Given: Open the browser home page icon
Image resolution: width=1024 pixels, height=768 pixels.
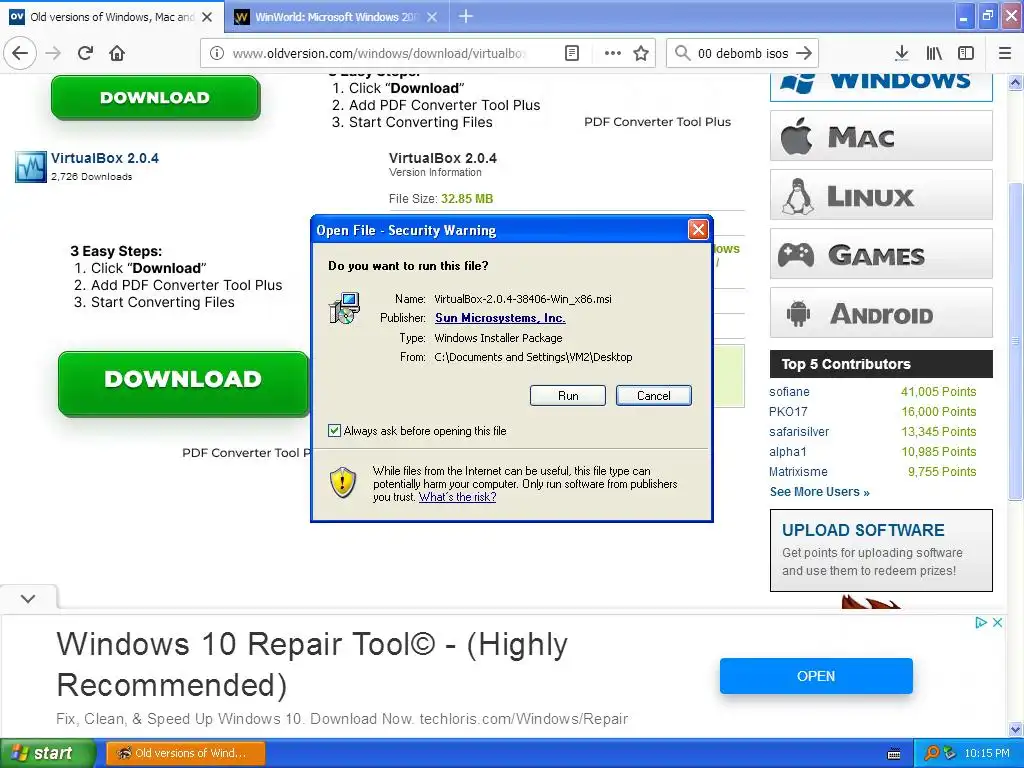Looking at the screenshot, I should (x=117, y=53).
